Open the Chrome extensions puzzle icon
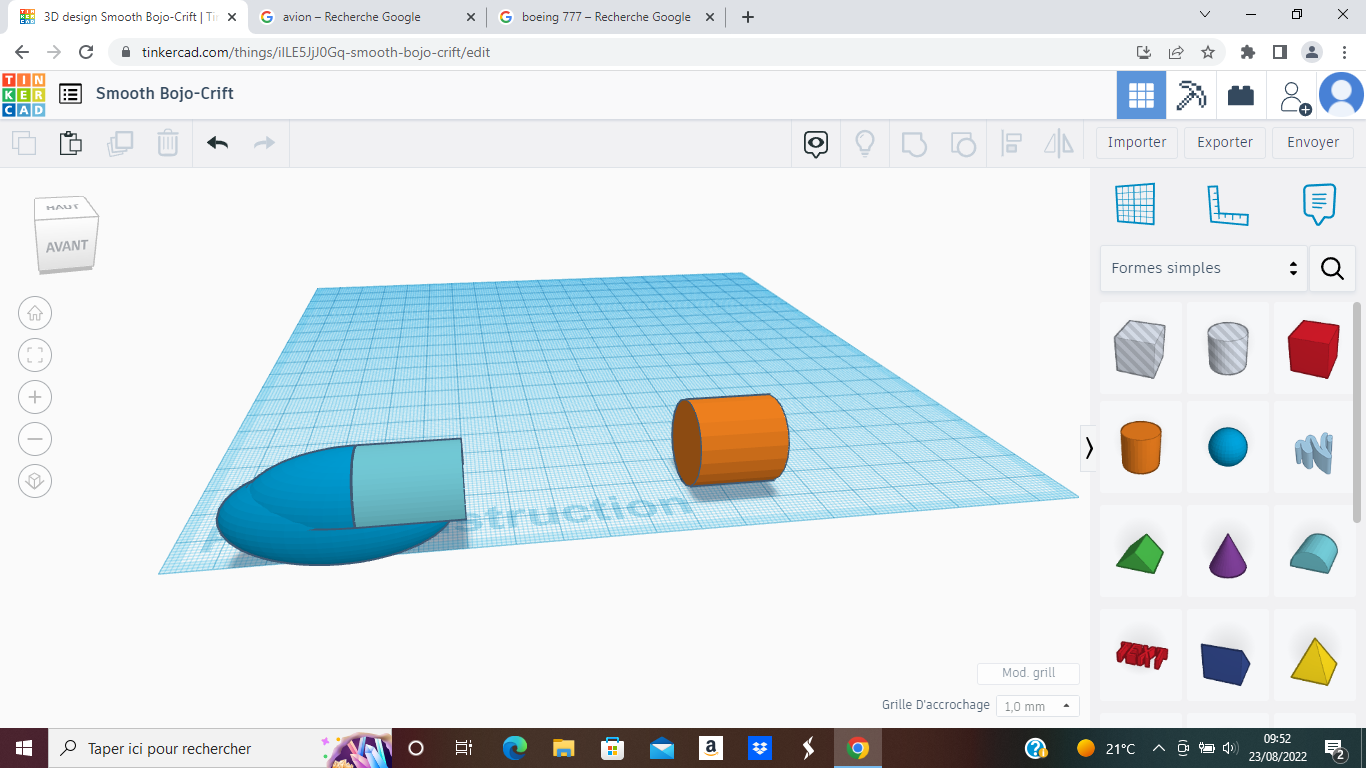 (1247, 52)
